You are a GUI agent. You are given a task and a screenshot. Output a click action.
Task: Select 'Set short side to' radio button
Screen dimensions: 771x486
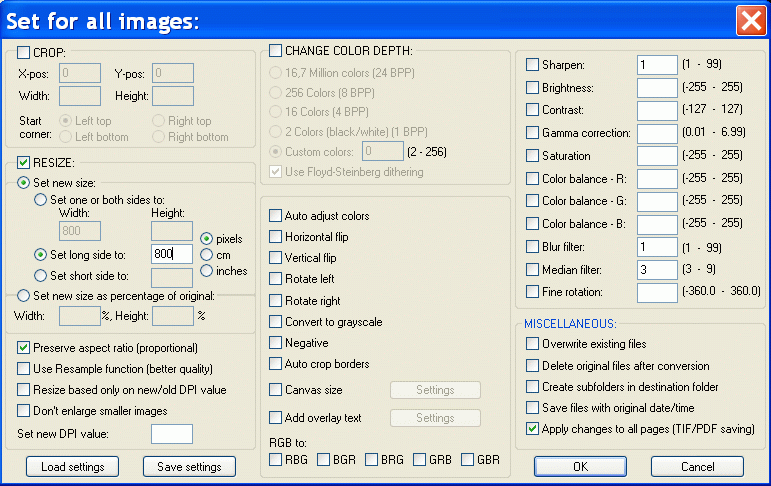point(41,276)
